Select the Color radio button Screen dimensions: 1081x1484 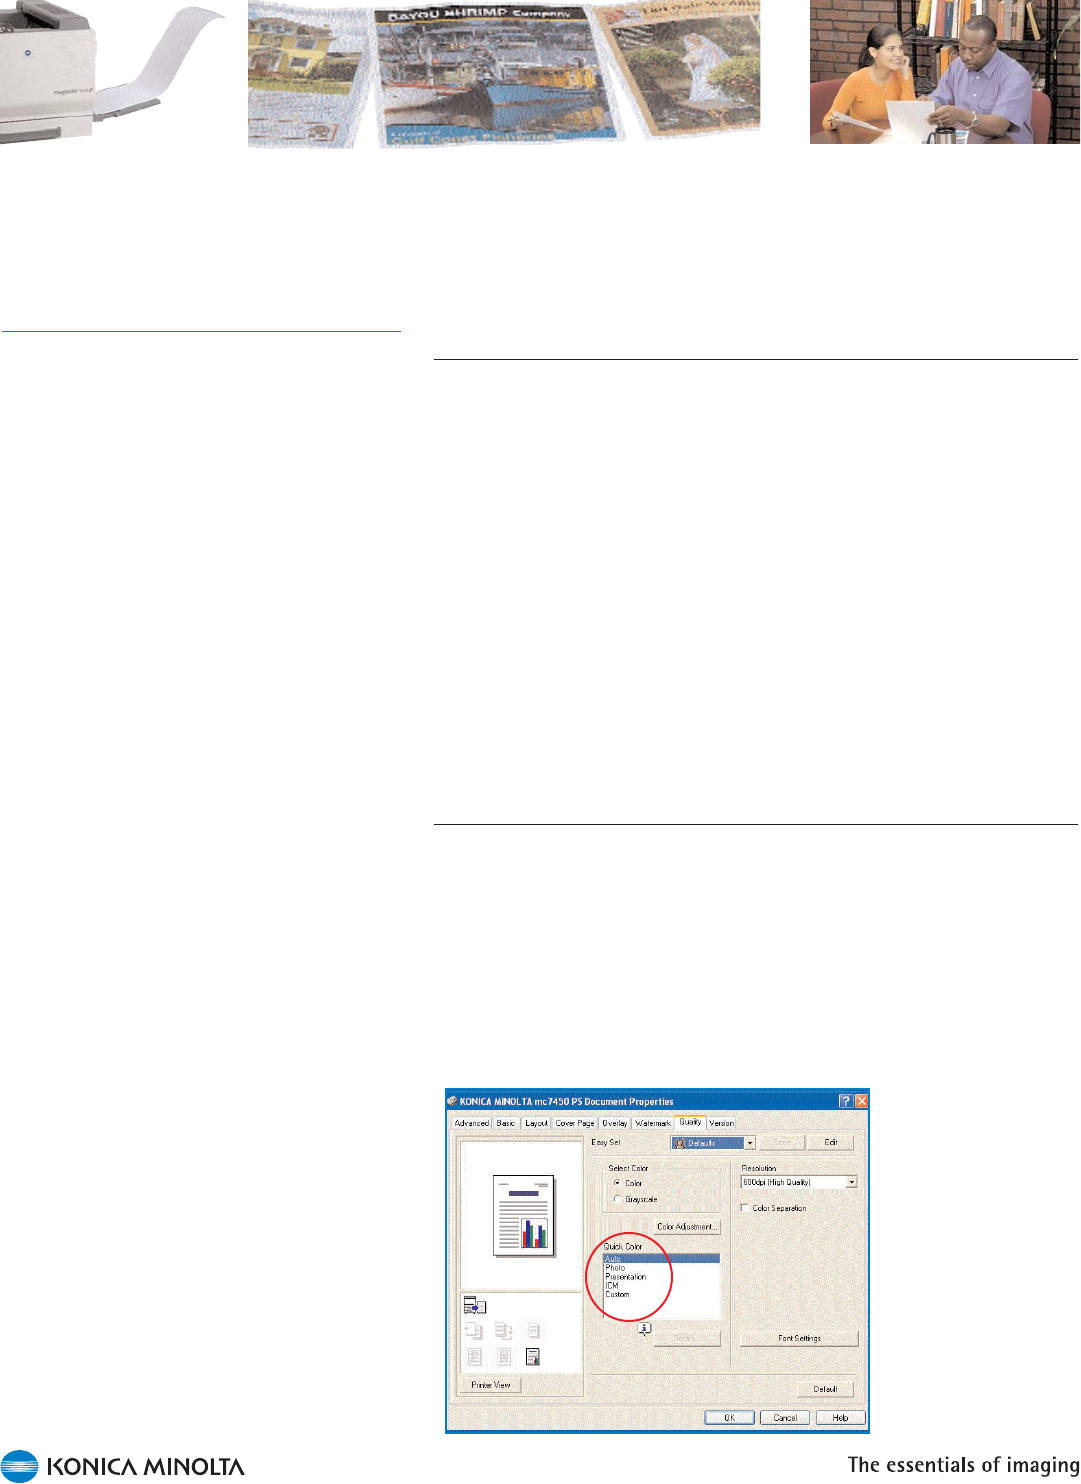tap(618, 1182)
